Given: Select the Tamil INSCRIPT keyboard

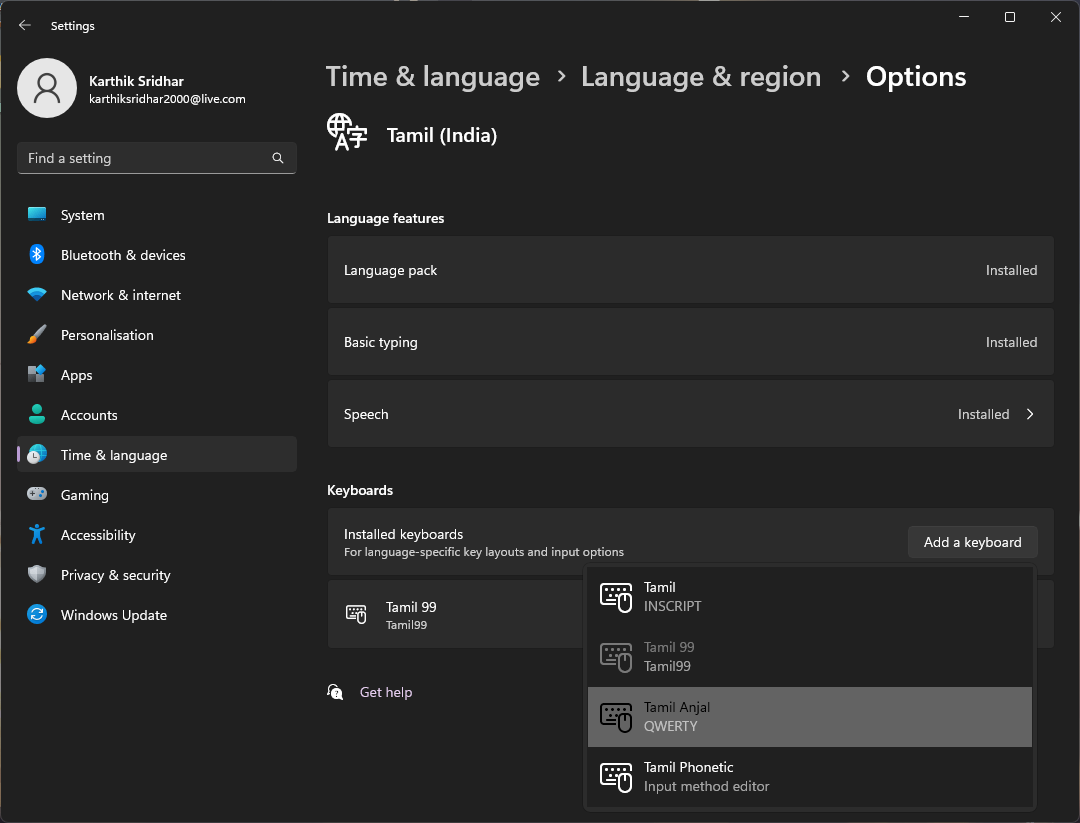Looking at the screenshot, I should [x=810, y=596].
